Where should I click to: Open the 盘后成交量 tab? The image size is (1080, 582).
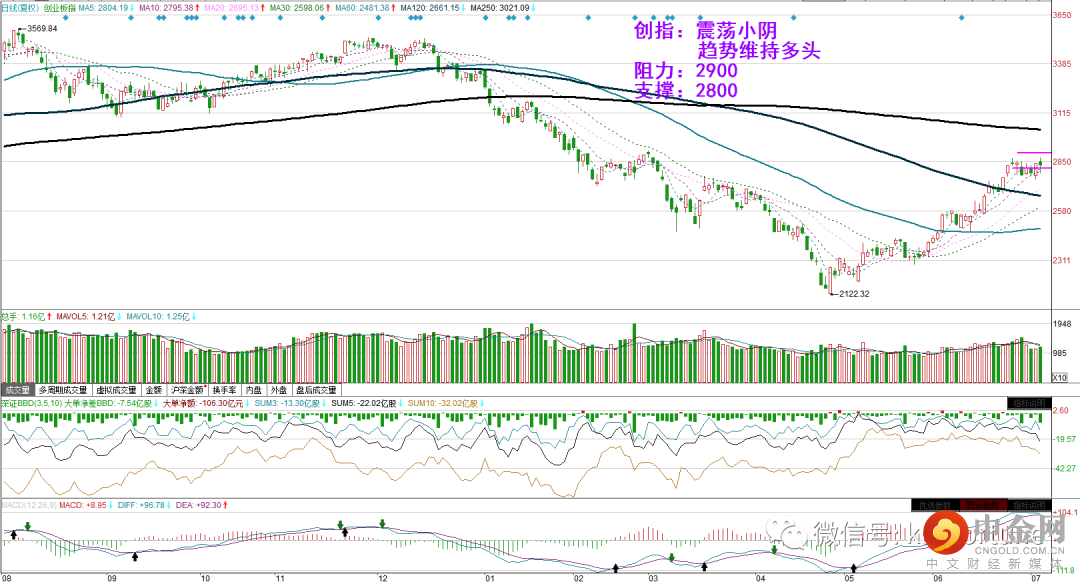(317, 390)
